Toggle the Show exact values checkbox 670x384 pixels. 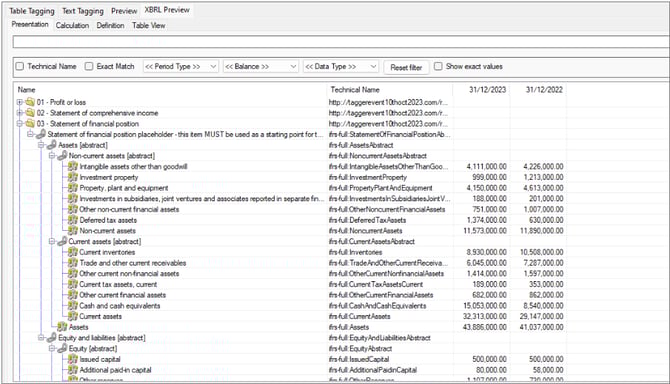[x=438, y=66]
